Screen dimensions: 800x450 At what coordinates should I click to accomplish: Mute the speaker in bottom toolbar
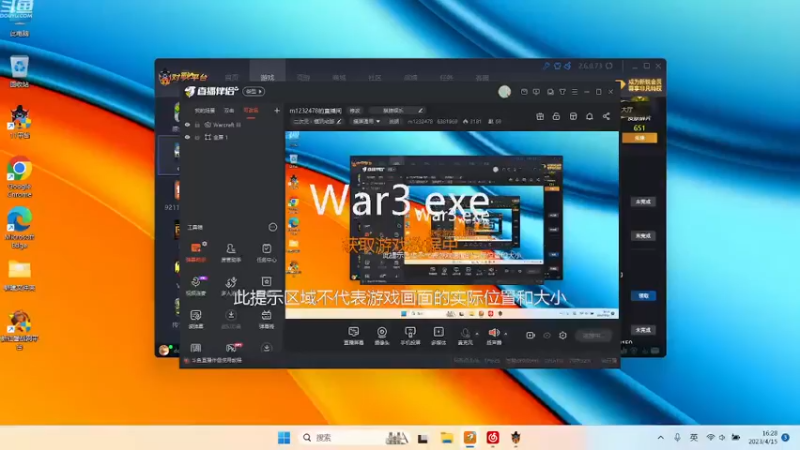click(493, 335)
